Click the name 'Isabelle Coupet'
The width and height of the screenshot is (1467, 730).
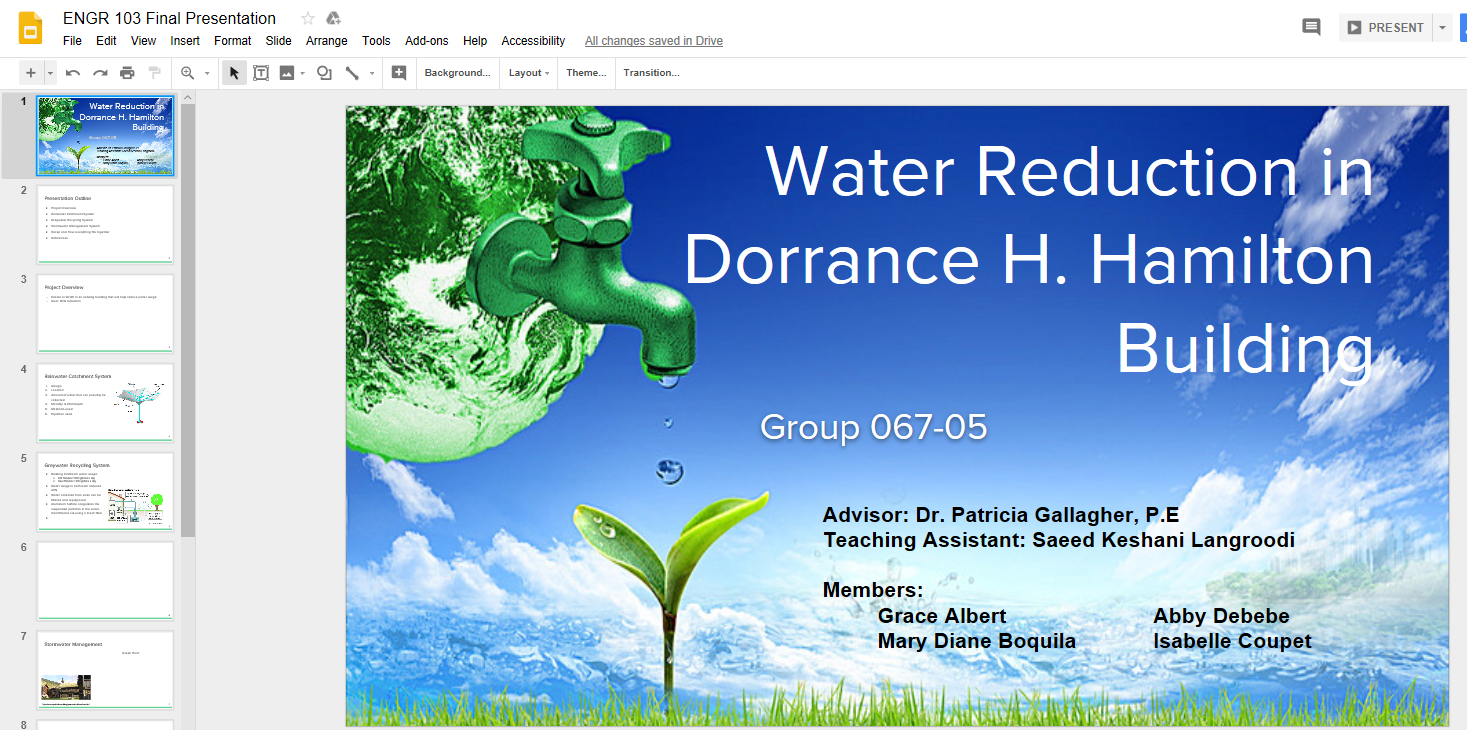(x=1232, y=641)
